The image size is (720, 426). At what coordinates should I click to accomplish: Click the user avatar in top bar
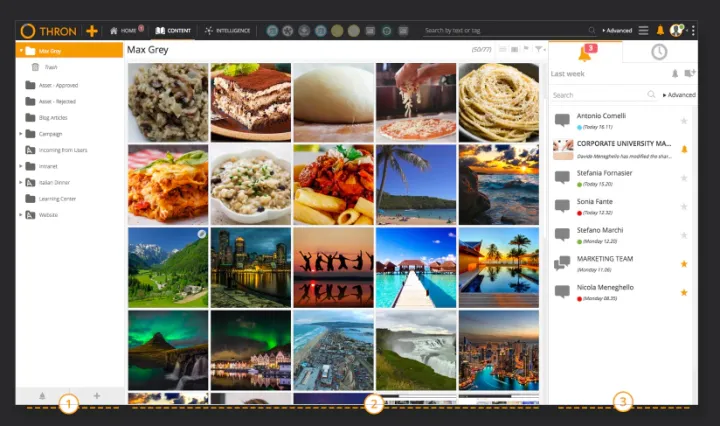pos(677,31)
